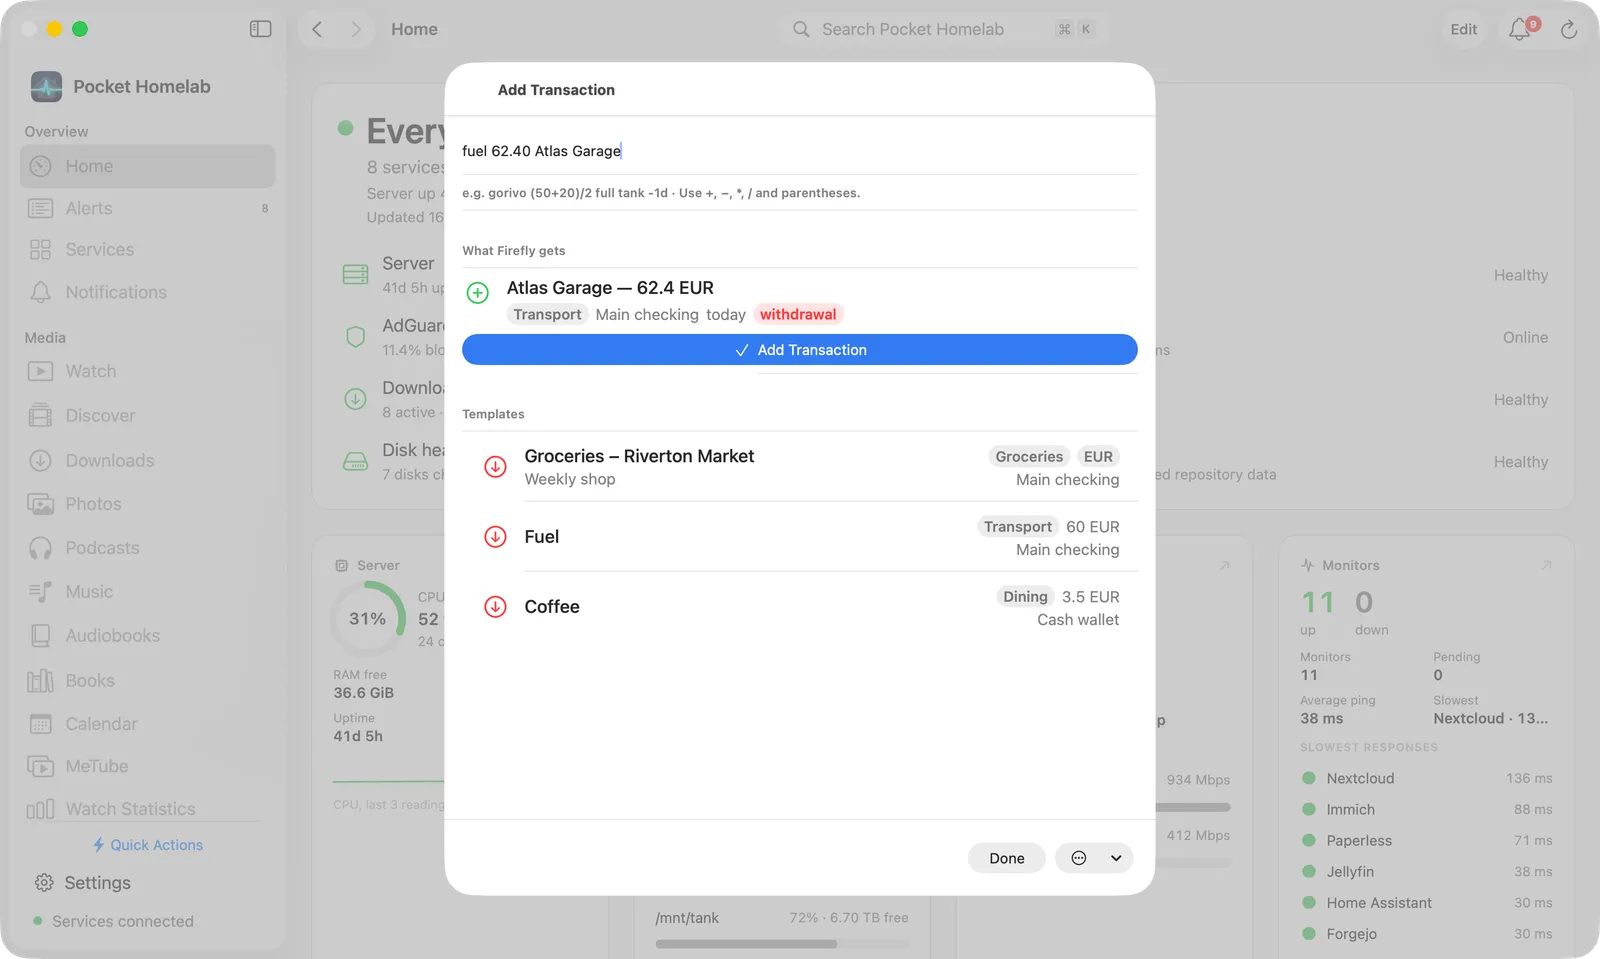Go to Photos in the sidebar
Viewport: 1600px width, 959px height.
pos(148,504)
